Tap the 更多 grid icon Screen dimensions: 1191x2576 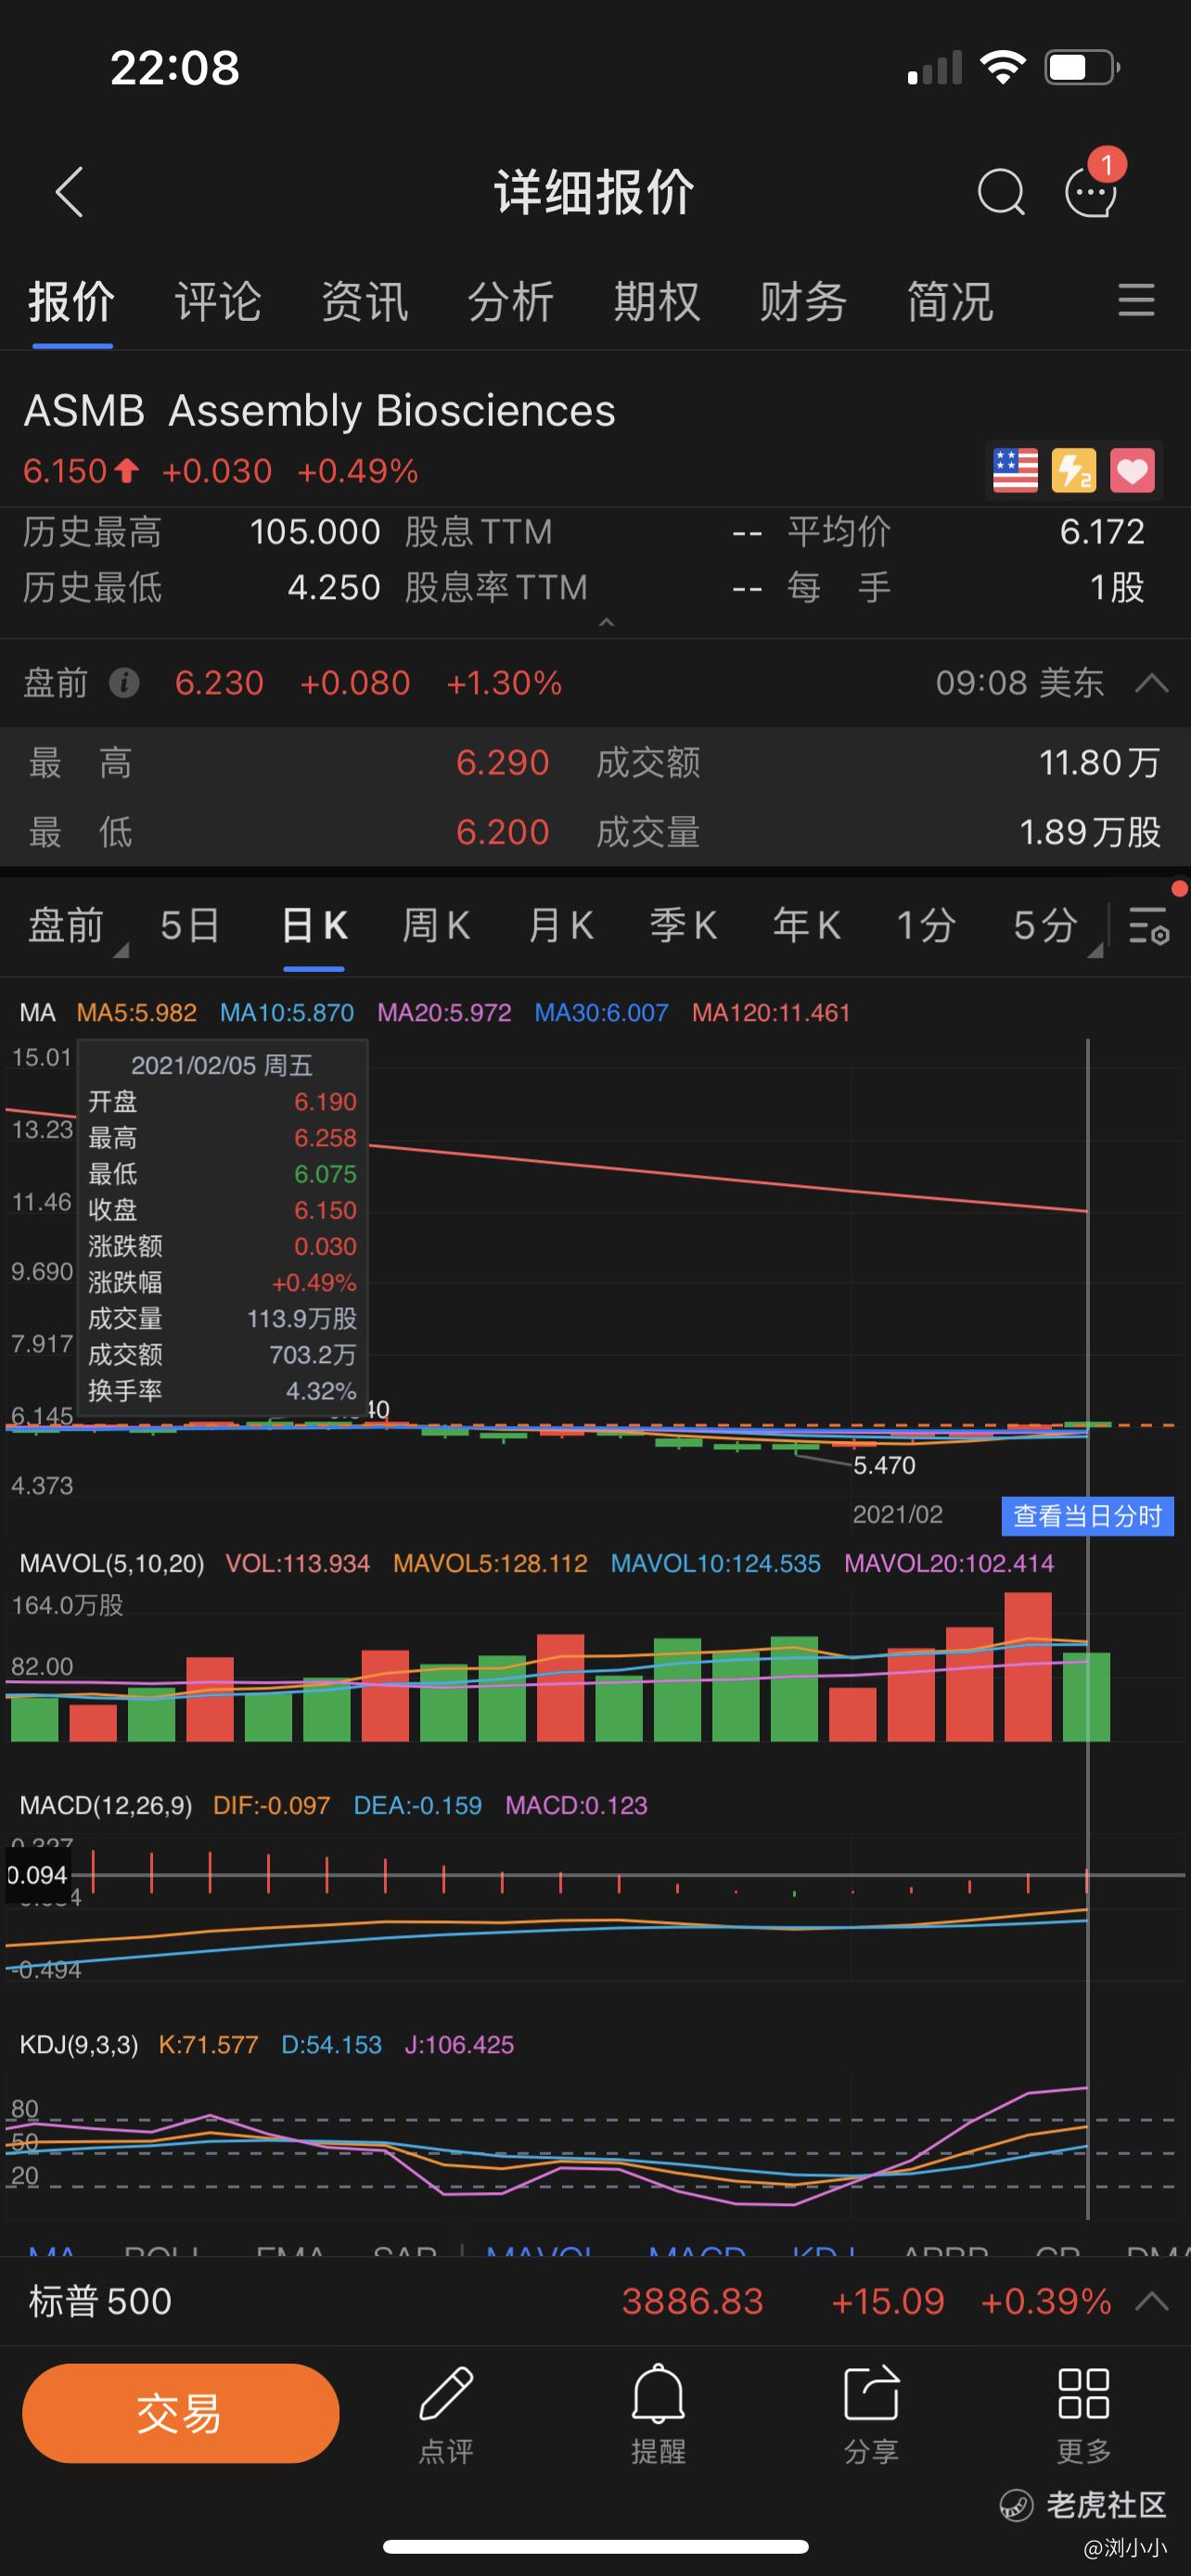[x=1084, y=2414]
